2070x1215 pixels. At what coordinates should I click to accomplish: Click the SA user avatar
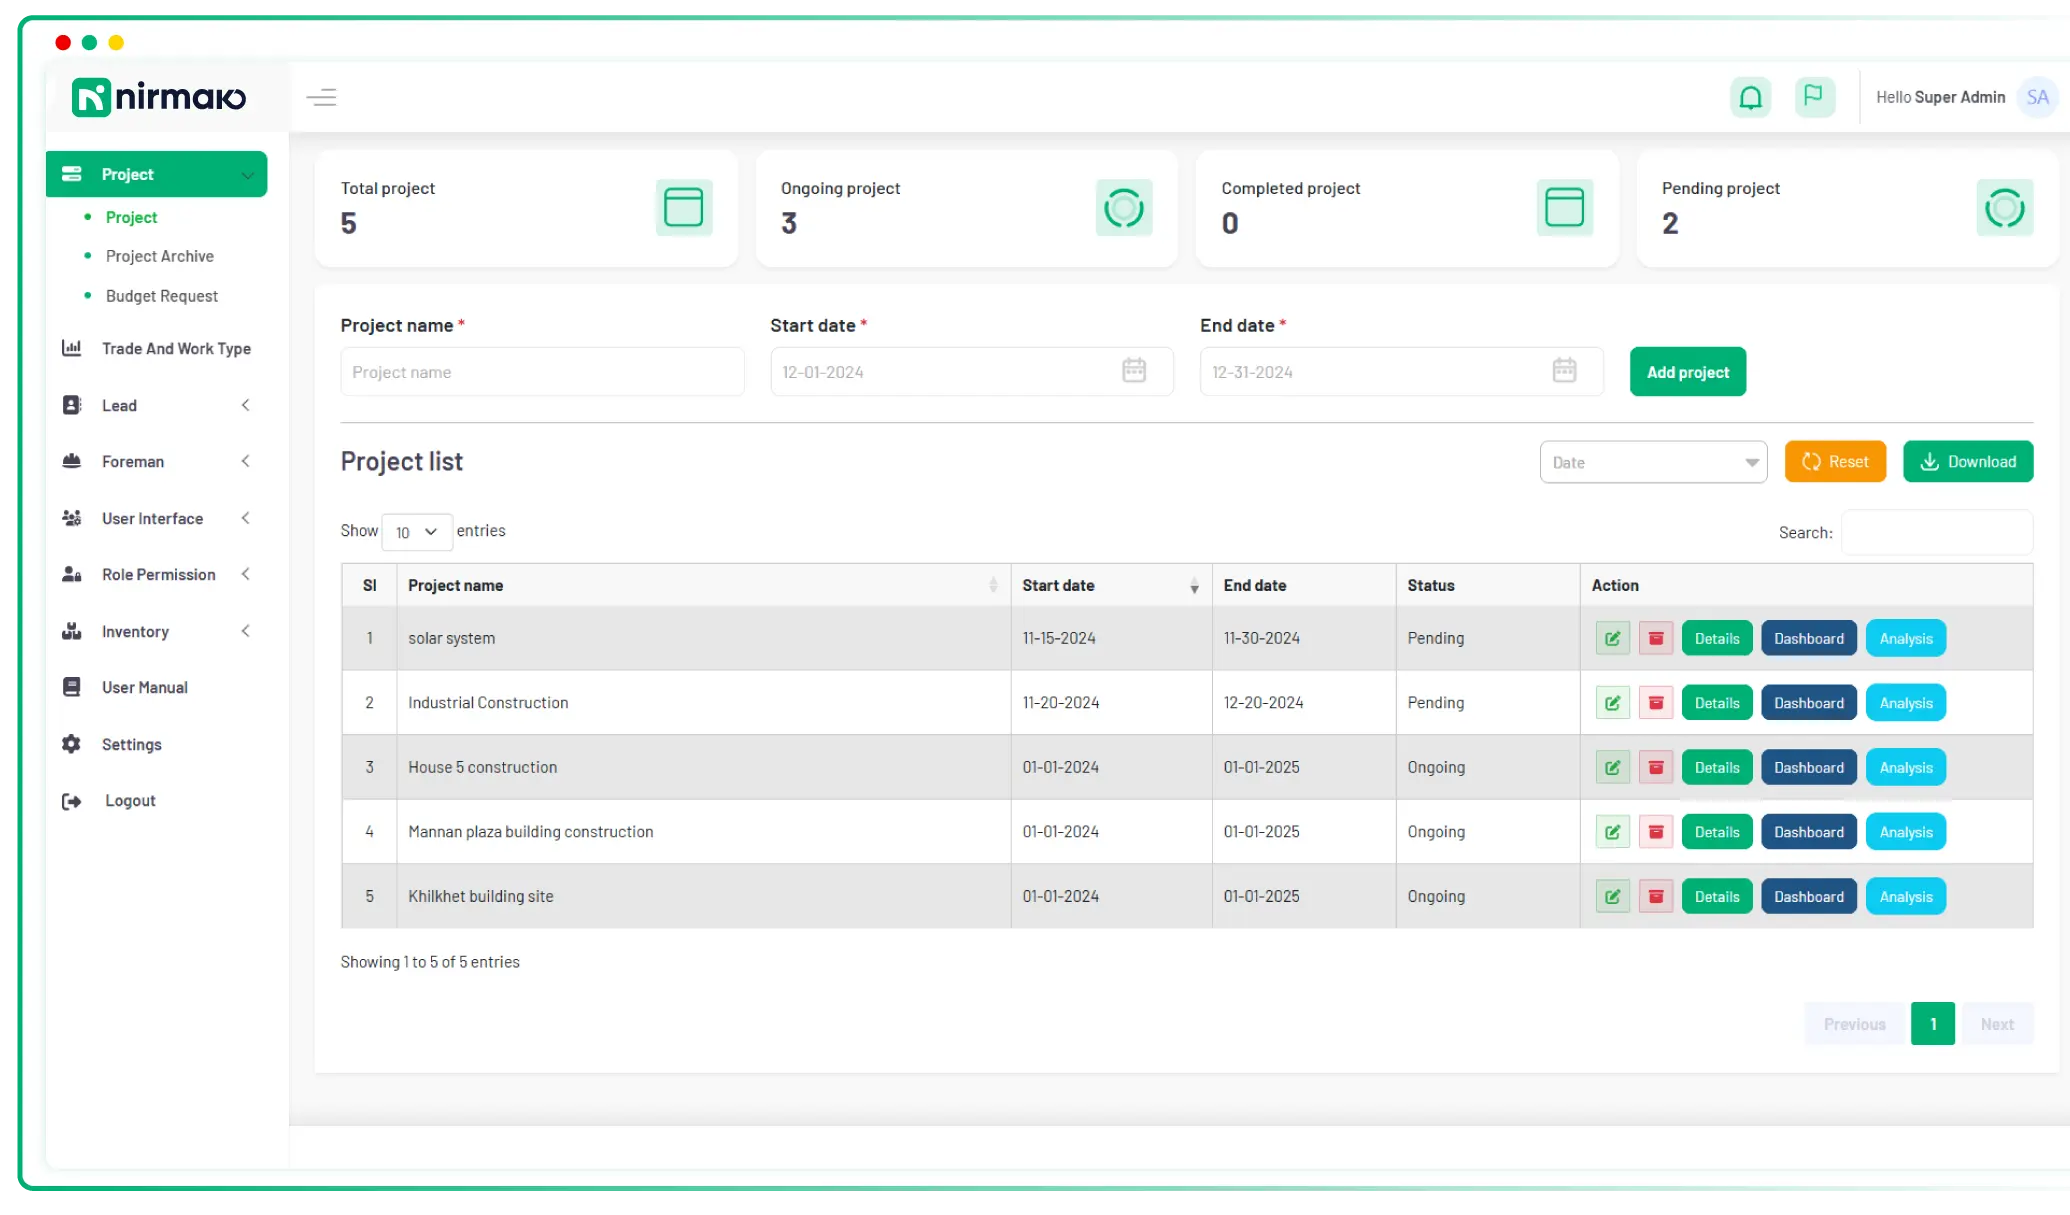point(2037,98)
